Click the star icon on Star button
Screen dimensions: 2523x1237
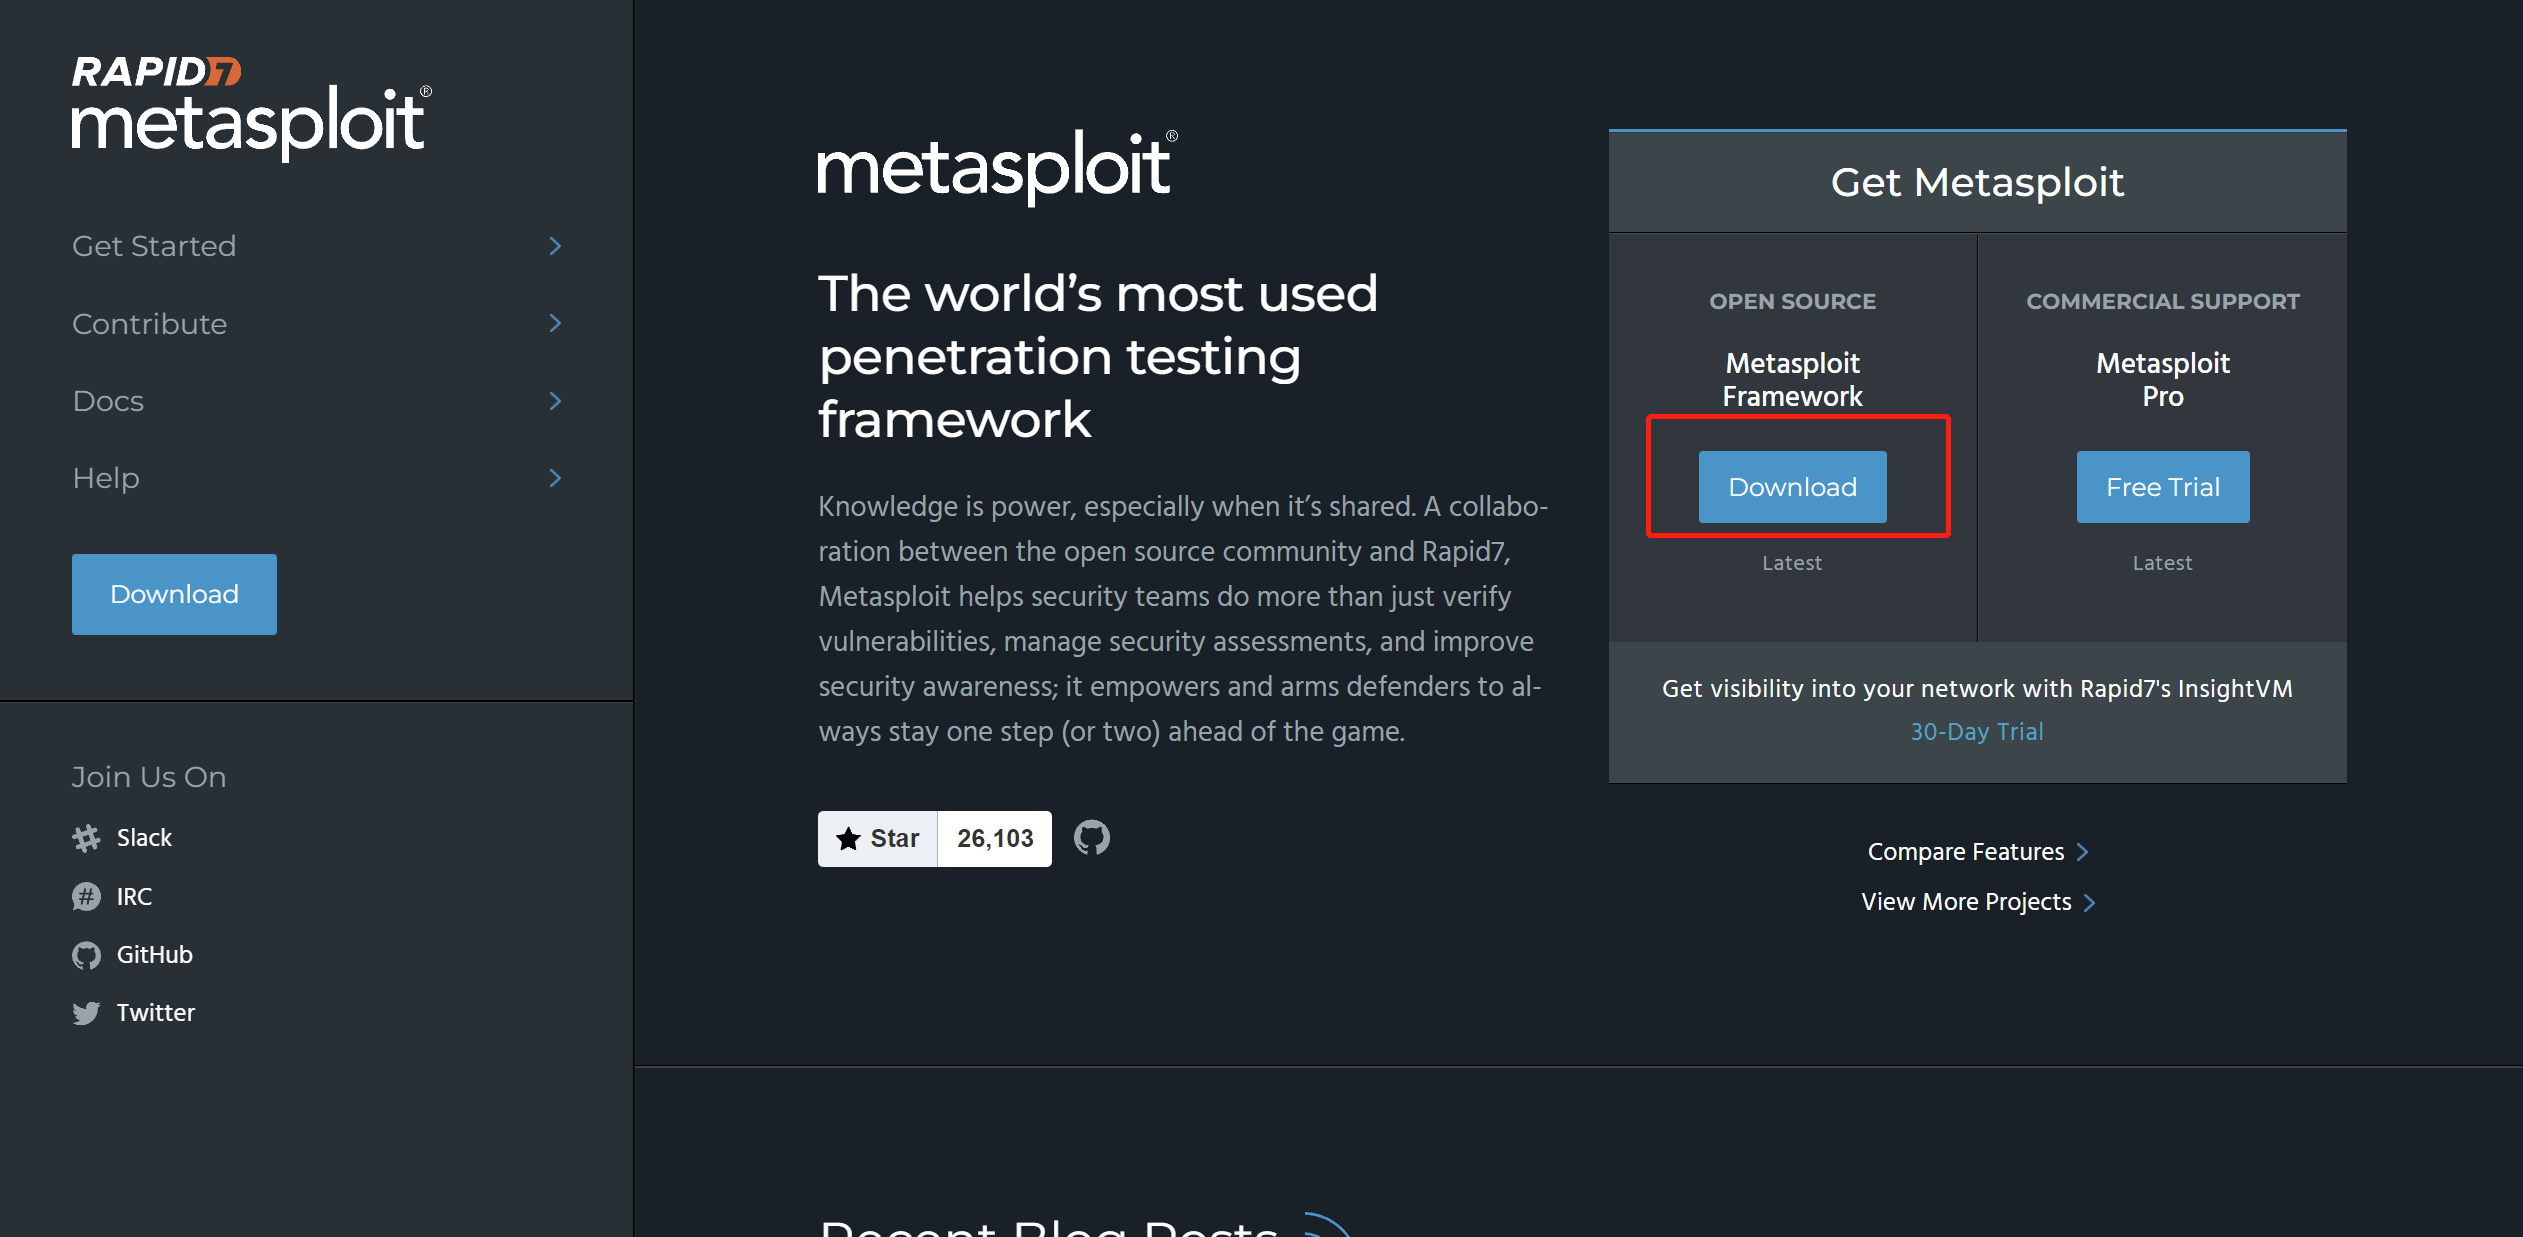pos(848,838)
